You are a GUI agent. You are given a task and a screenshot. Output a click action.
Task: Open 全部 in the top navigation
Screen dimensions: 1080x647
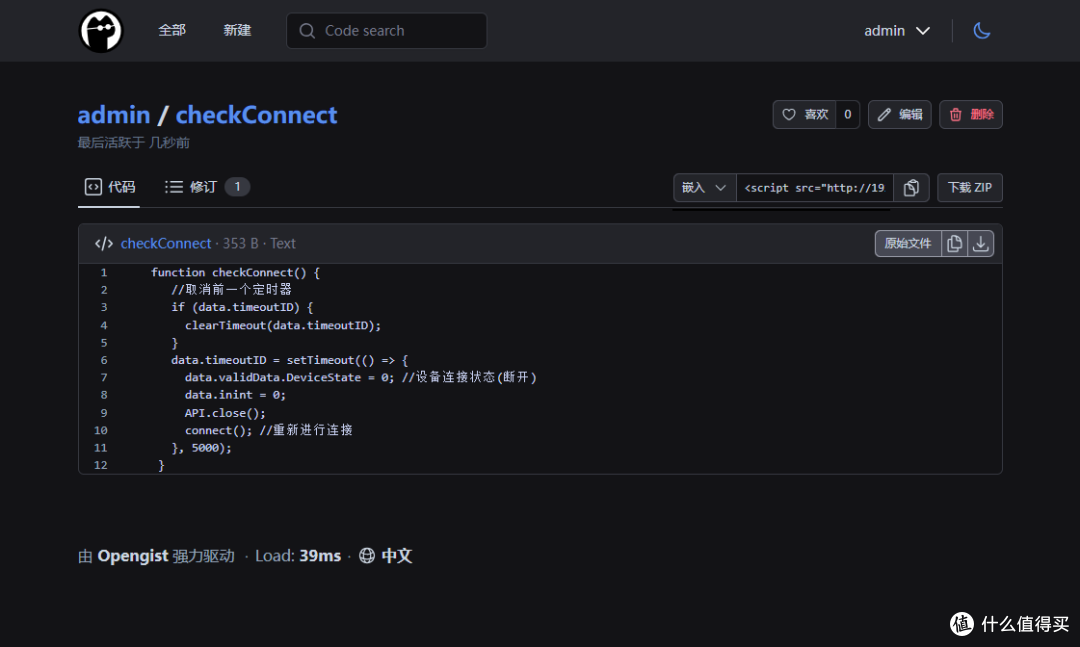[172, 30]
